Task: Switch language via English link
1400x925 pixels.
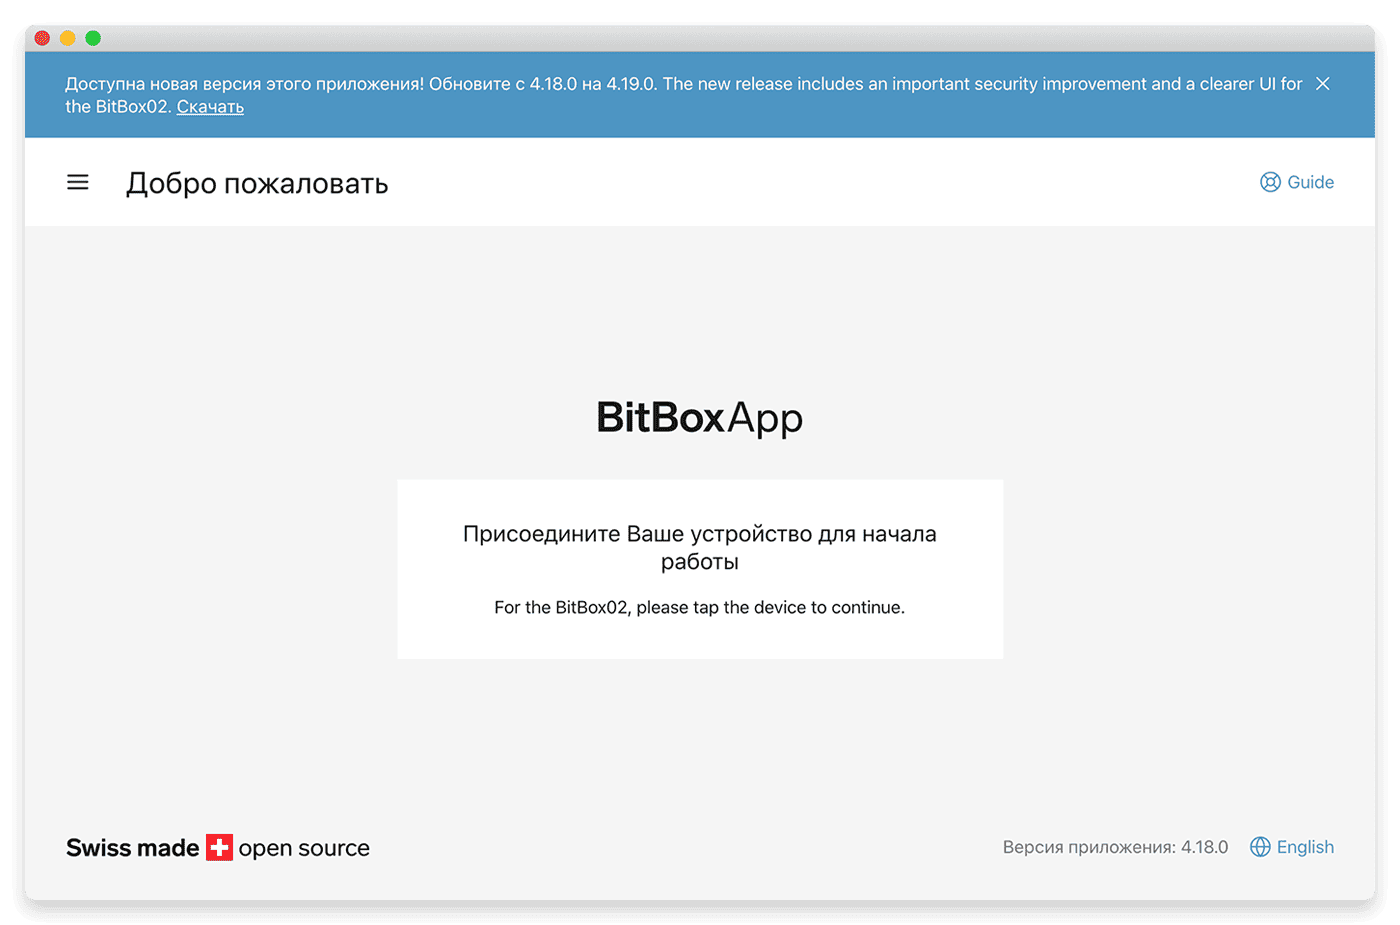Action: tap(1305, 847)
